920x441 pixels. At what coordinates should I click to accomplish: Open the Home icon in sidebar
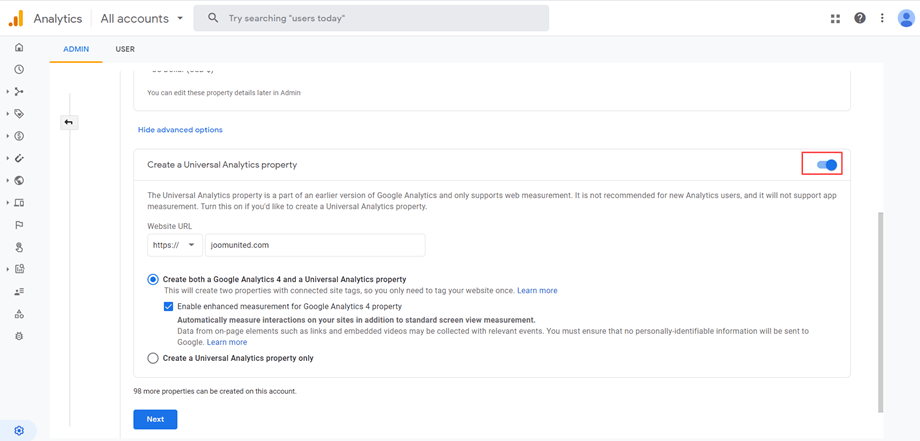click(19, 48)
